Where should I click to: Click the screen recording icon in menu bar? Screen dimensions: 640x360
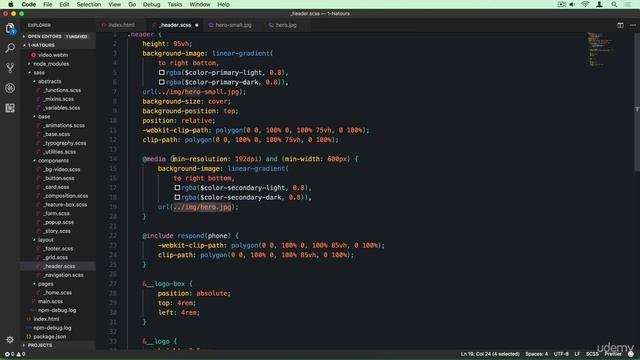pyautogui.click(x=562, y=4)
